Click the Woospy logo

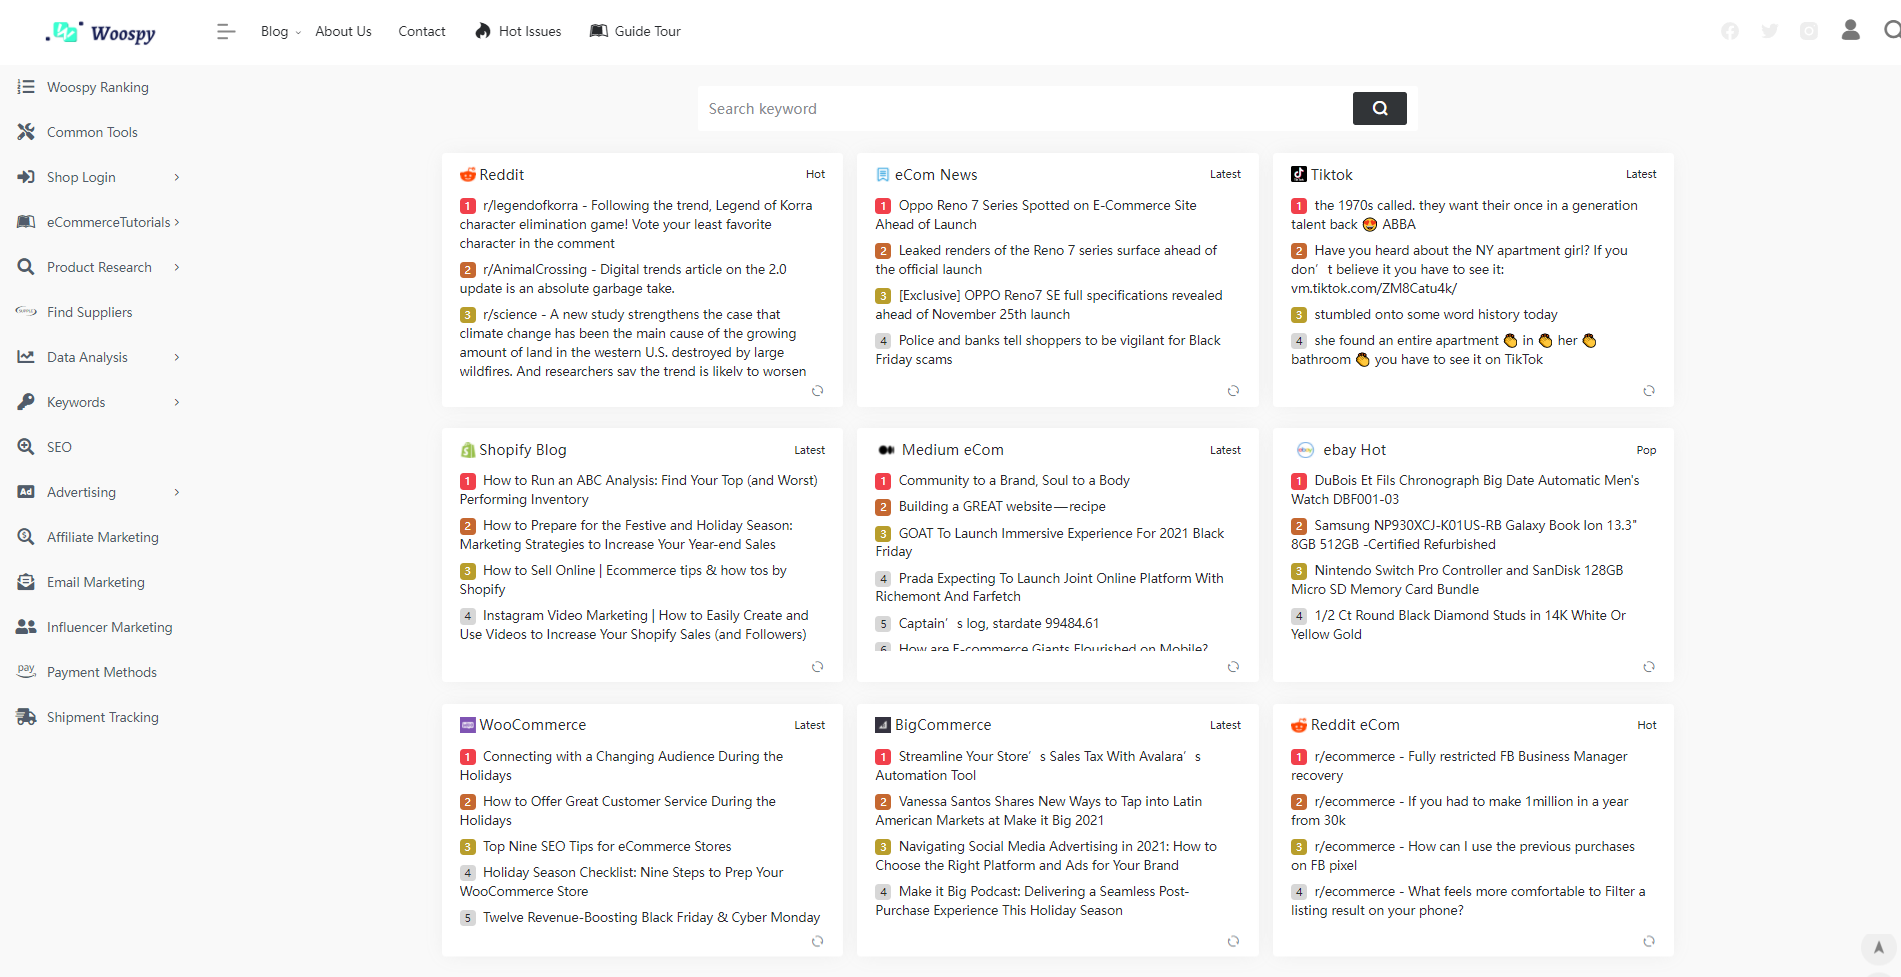[100, 32]
